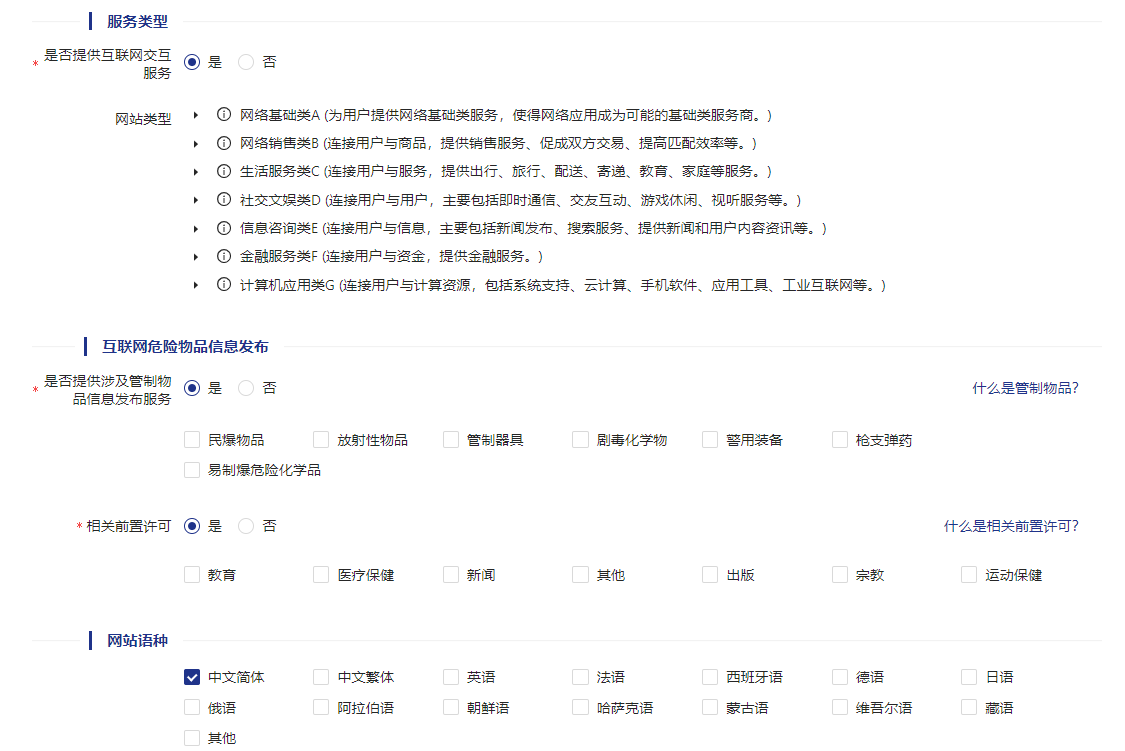Choose 否 for 管制物品信息发布服务
Screen dimensions: 1125x751
(246, 388)
